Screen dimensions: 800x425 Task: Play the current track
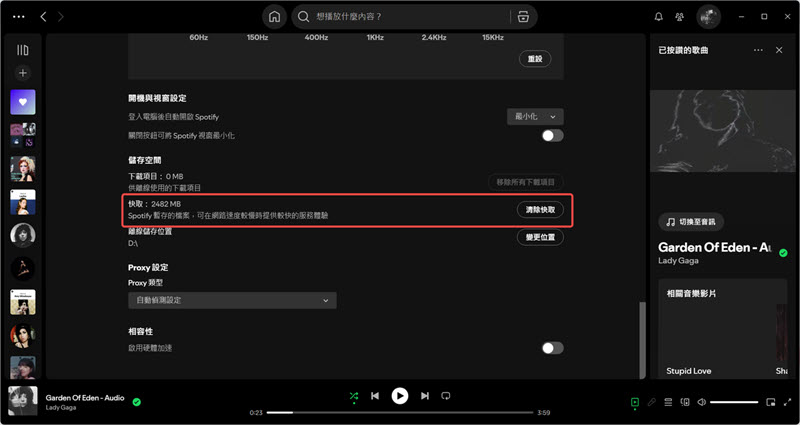[x=400, y=396]
